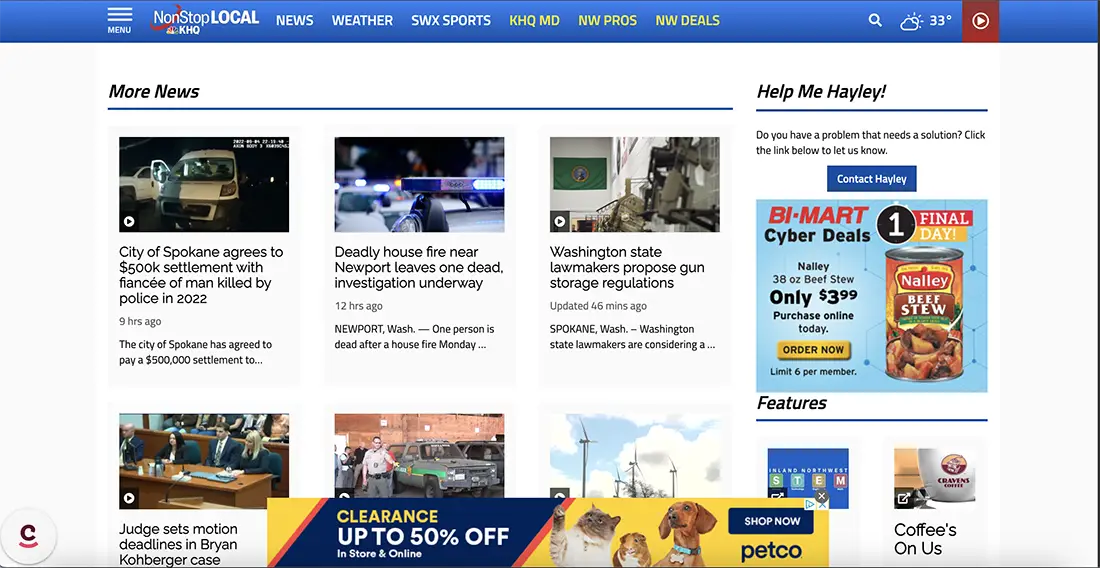This screenshot has width=1100, height=568.
Task: Click external link icon on Cravens Coffee thumbnail
Action: (904, 499)
